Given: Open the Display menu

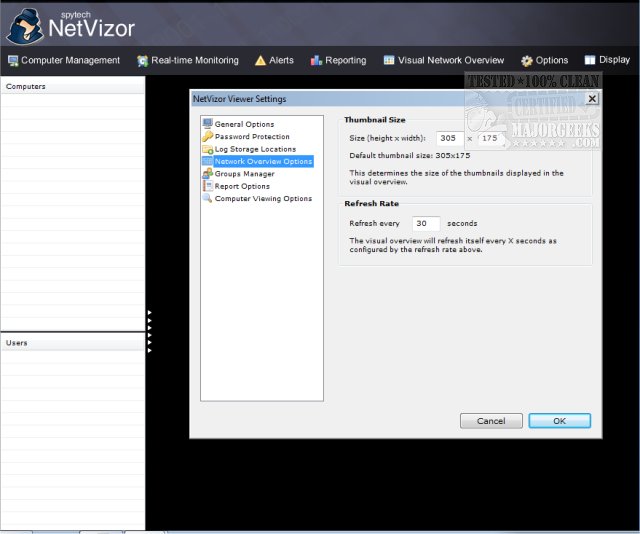Looking at the screenshot, I should coord(607,60).
